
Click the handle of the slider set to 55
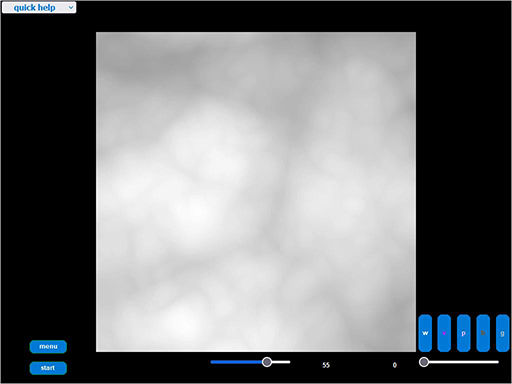267,362
